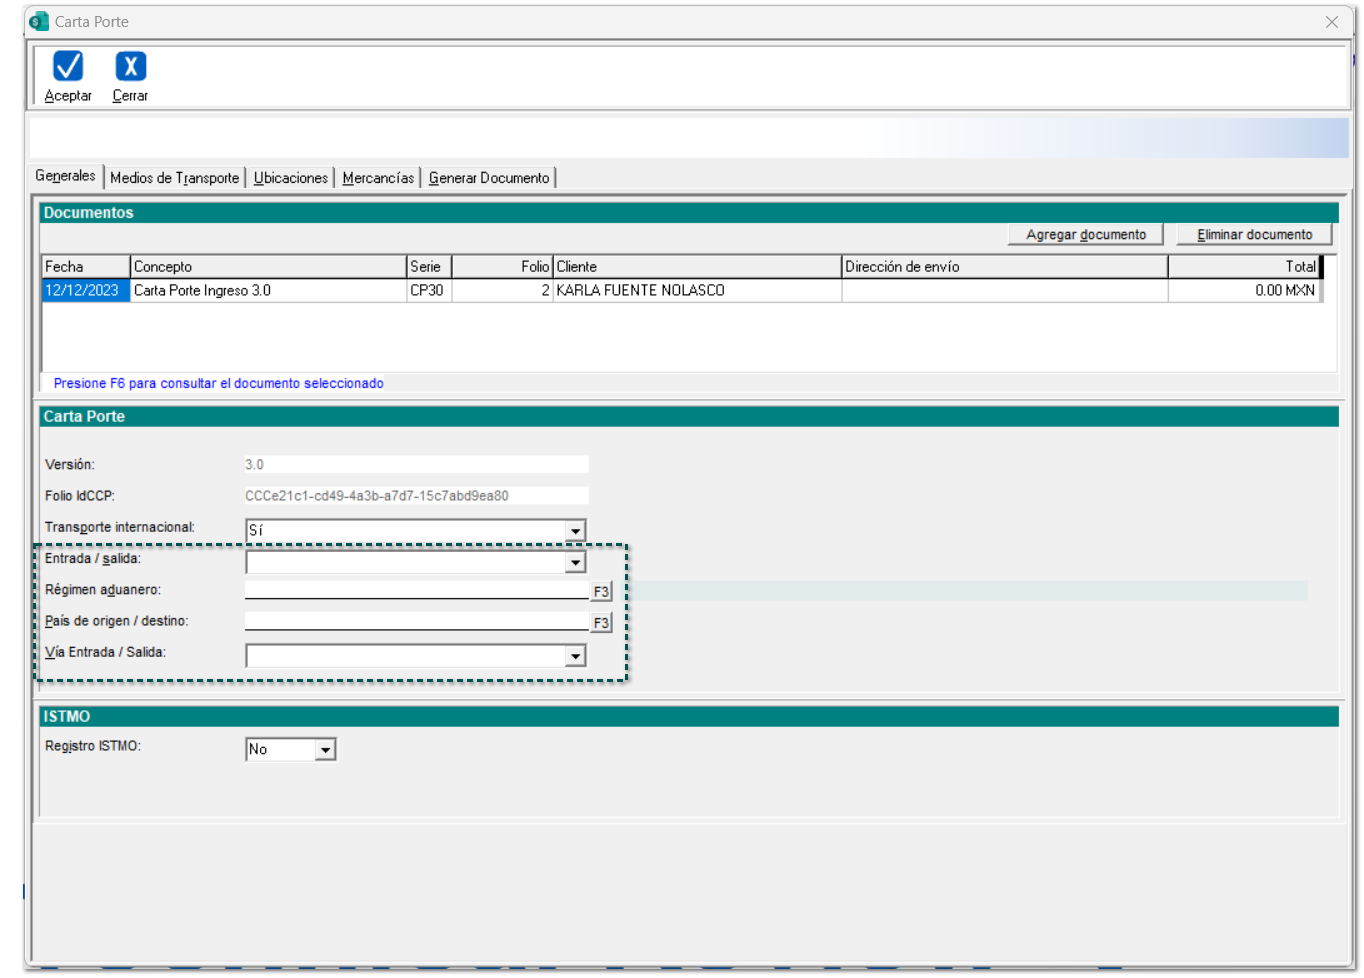The width and height of the screenshot is (1364, 978).
Task: Open the Entrada / salida dropdown
Action: 575,562
